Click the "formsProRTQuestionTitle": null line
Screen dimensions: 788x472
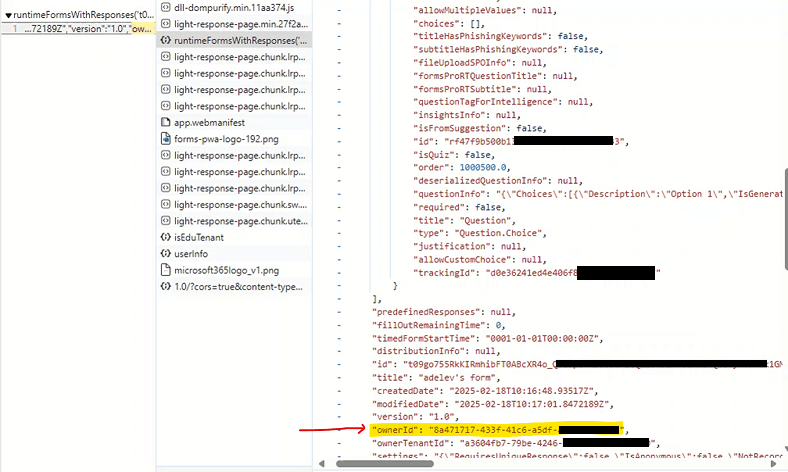pos(496,76)
